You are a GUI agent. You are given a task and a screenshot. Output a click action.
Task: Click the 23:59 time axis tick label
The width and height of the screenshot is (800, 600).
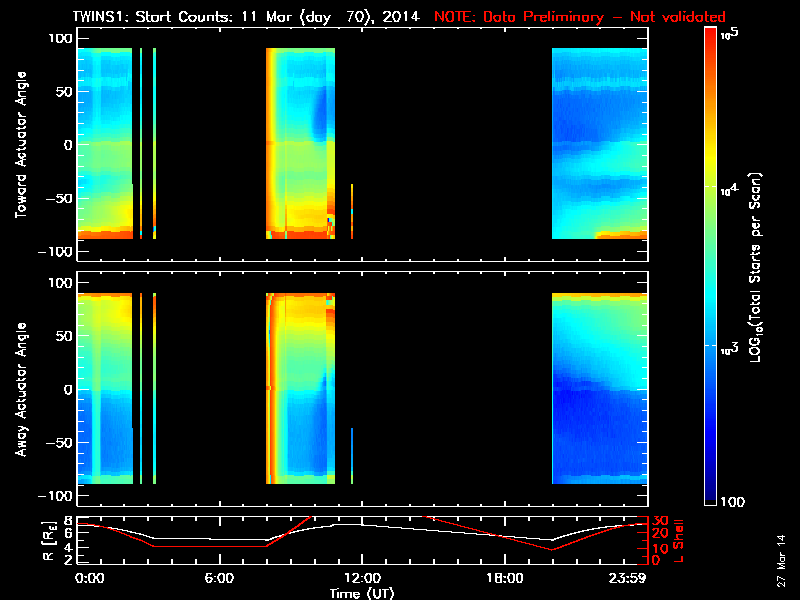pos(629,578)
